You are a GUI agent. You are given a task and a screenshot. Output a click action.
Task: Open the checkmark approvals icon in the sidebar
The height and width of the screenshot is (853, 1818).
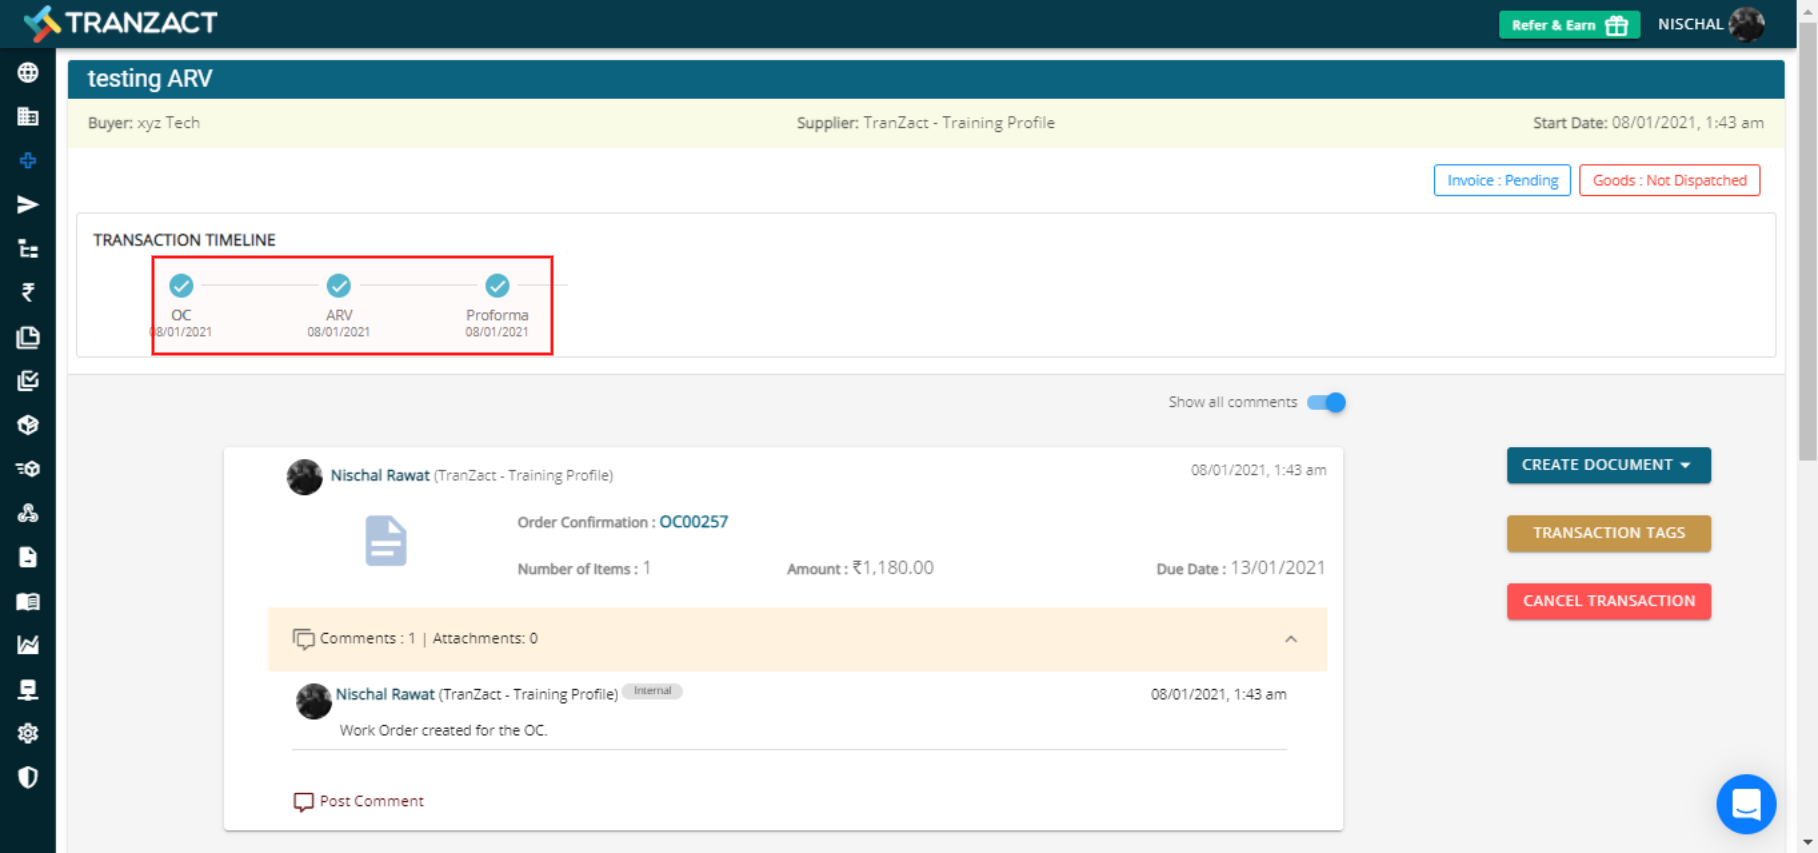pyautogui.click(x=28, y=381)
